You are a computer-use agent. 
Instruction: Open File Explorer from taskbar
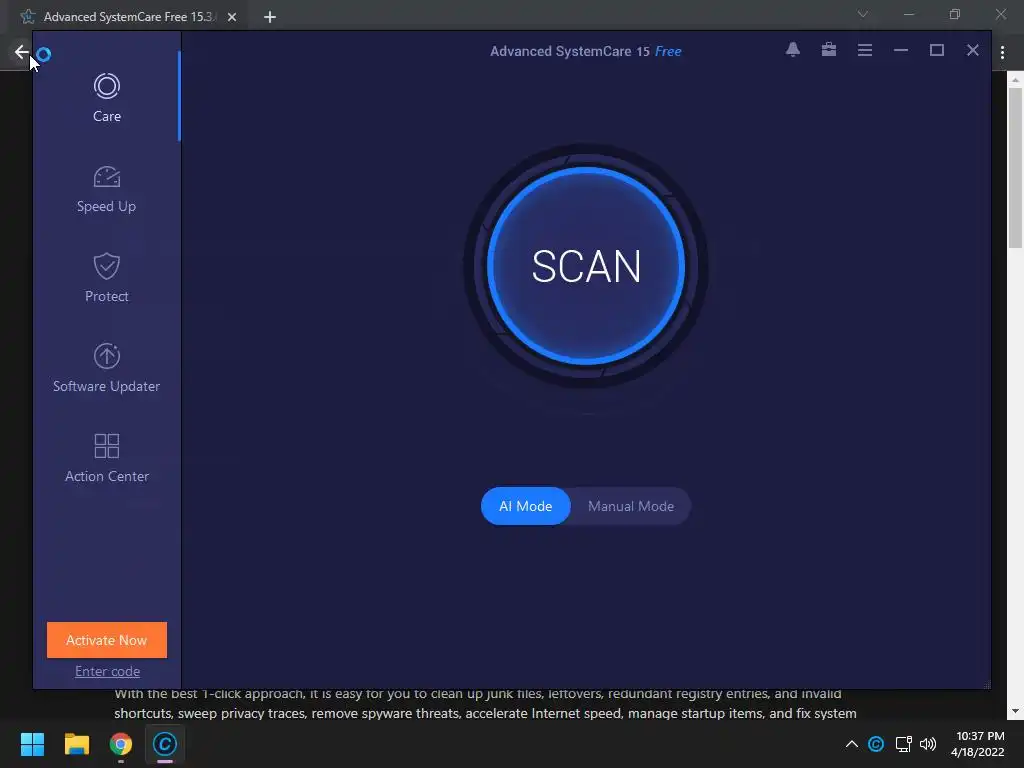pyautogui.click(x=76, y=744)
